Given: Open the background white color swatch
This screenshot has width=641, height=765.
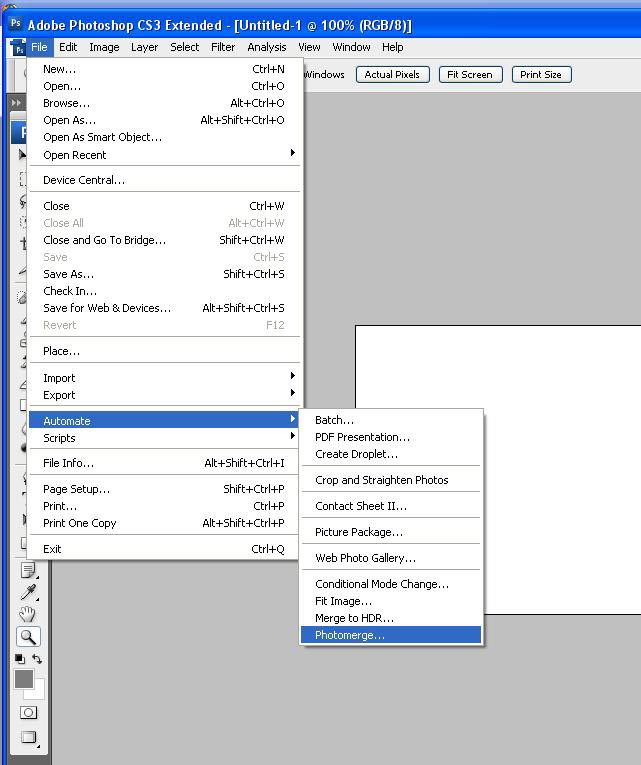Looking at the screenshot, I should point(38,691).
